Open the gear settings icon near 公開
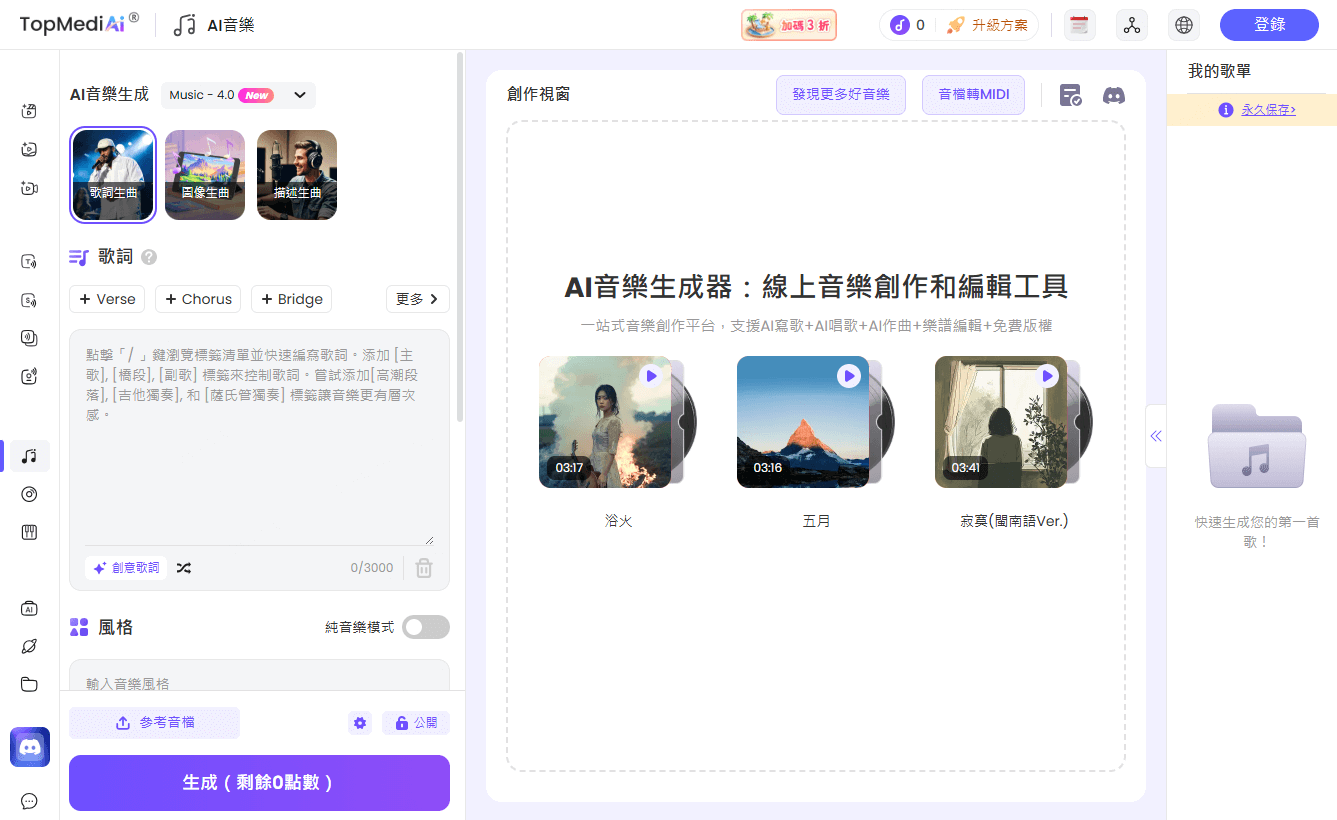1337x820 pixels. pyautogui.click(x=360, y=723)
